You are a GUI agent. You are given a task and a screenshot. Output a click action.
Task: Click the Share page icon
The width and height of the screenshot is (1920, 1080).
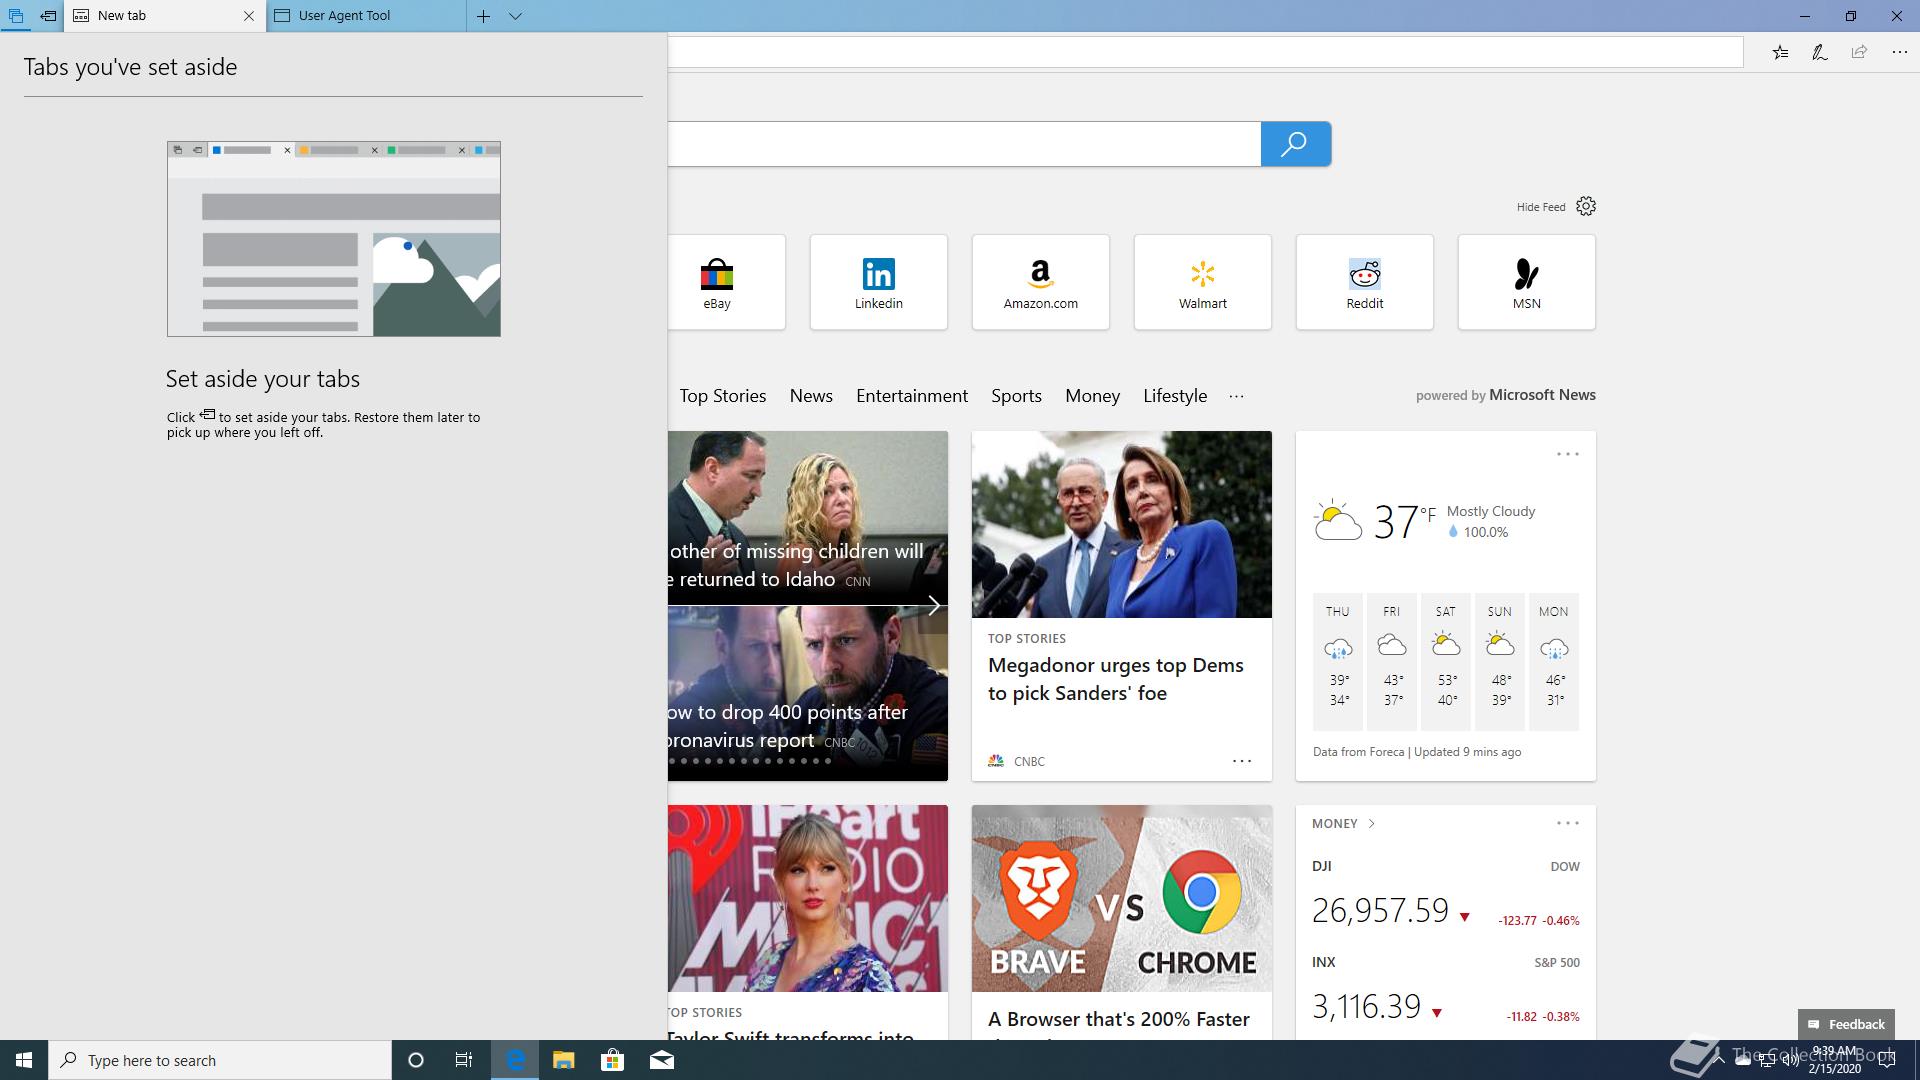point(1859,52)
